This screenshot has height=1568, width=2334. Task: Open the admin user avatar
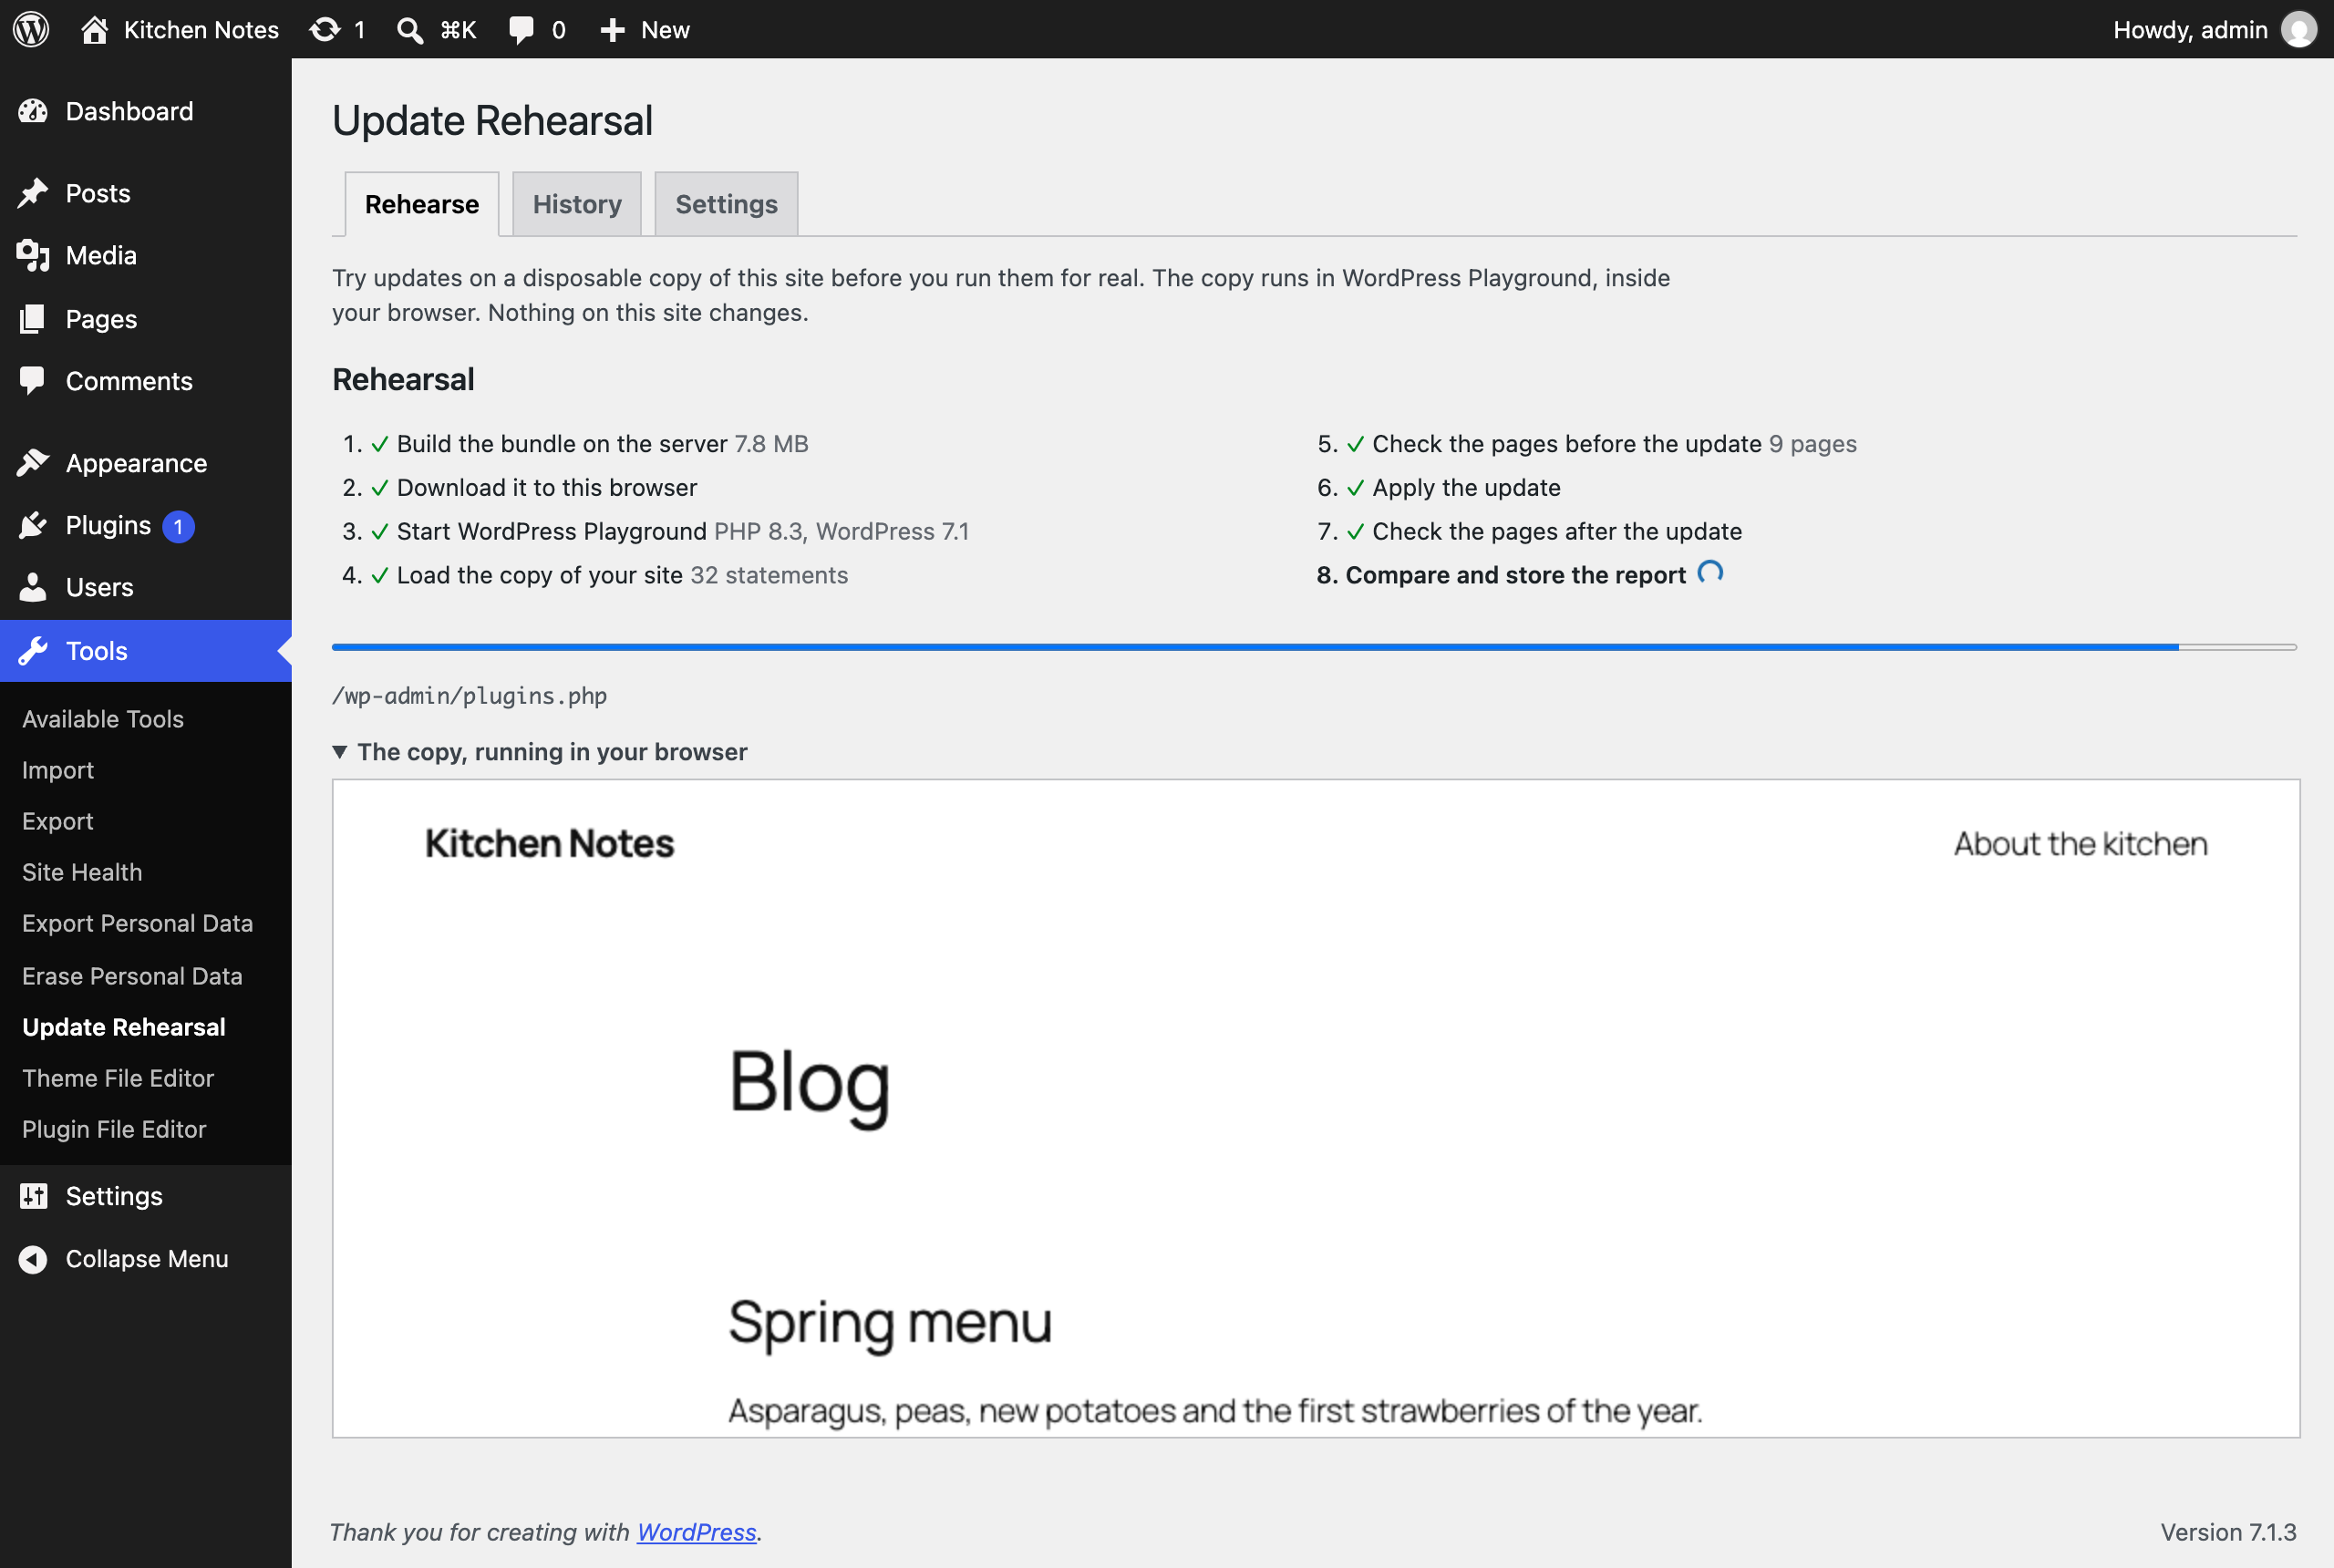(2298, 29)
